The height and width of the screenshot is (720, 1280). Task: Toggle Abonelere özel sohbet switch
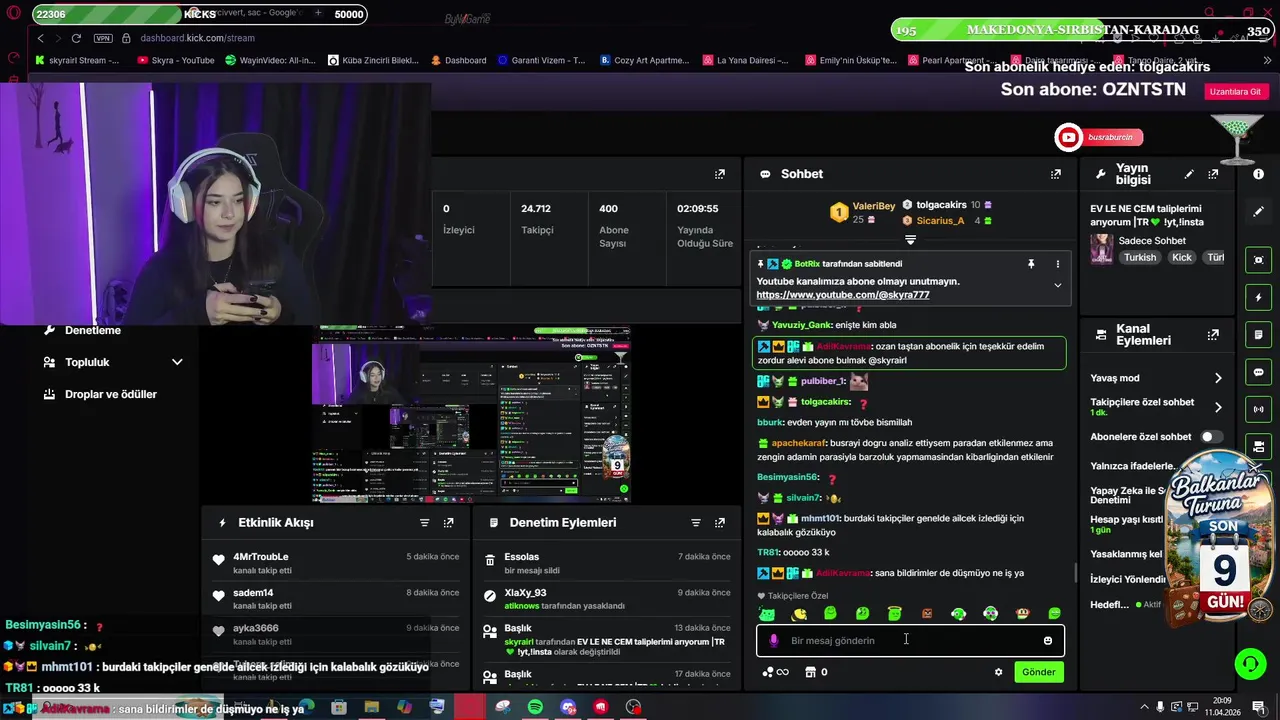pos(1212,437)
